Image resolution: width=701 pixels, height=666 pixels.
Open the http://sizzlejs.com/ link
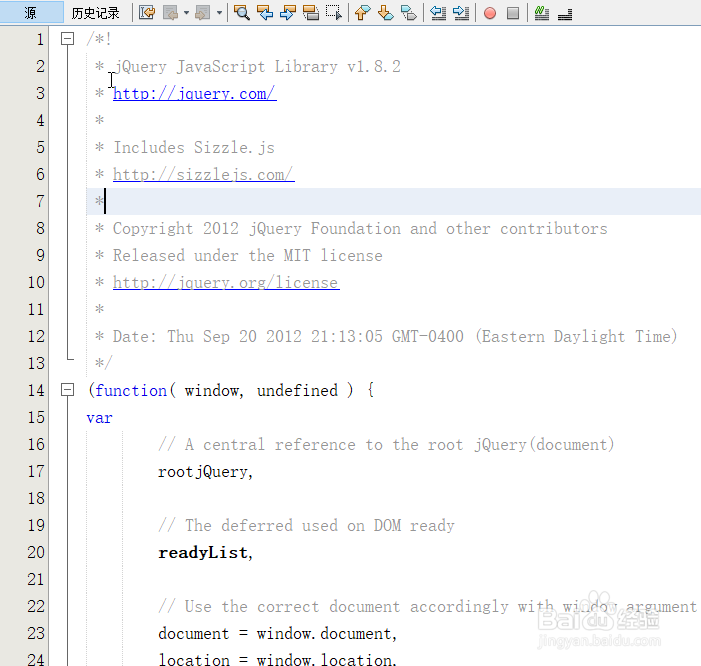(x=203, y=174)
